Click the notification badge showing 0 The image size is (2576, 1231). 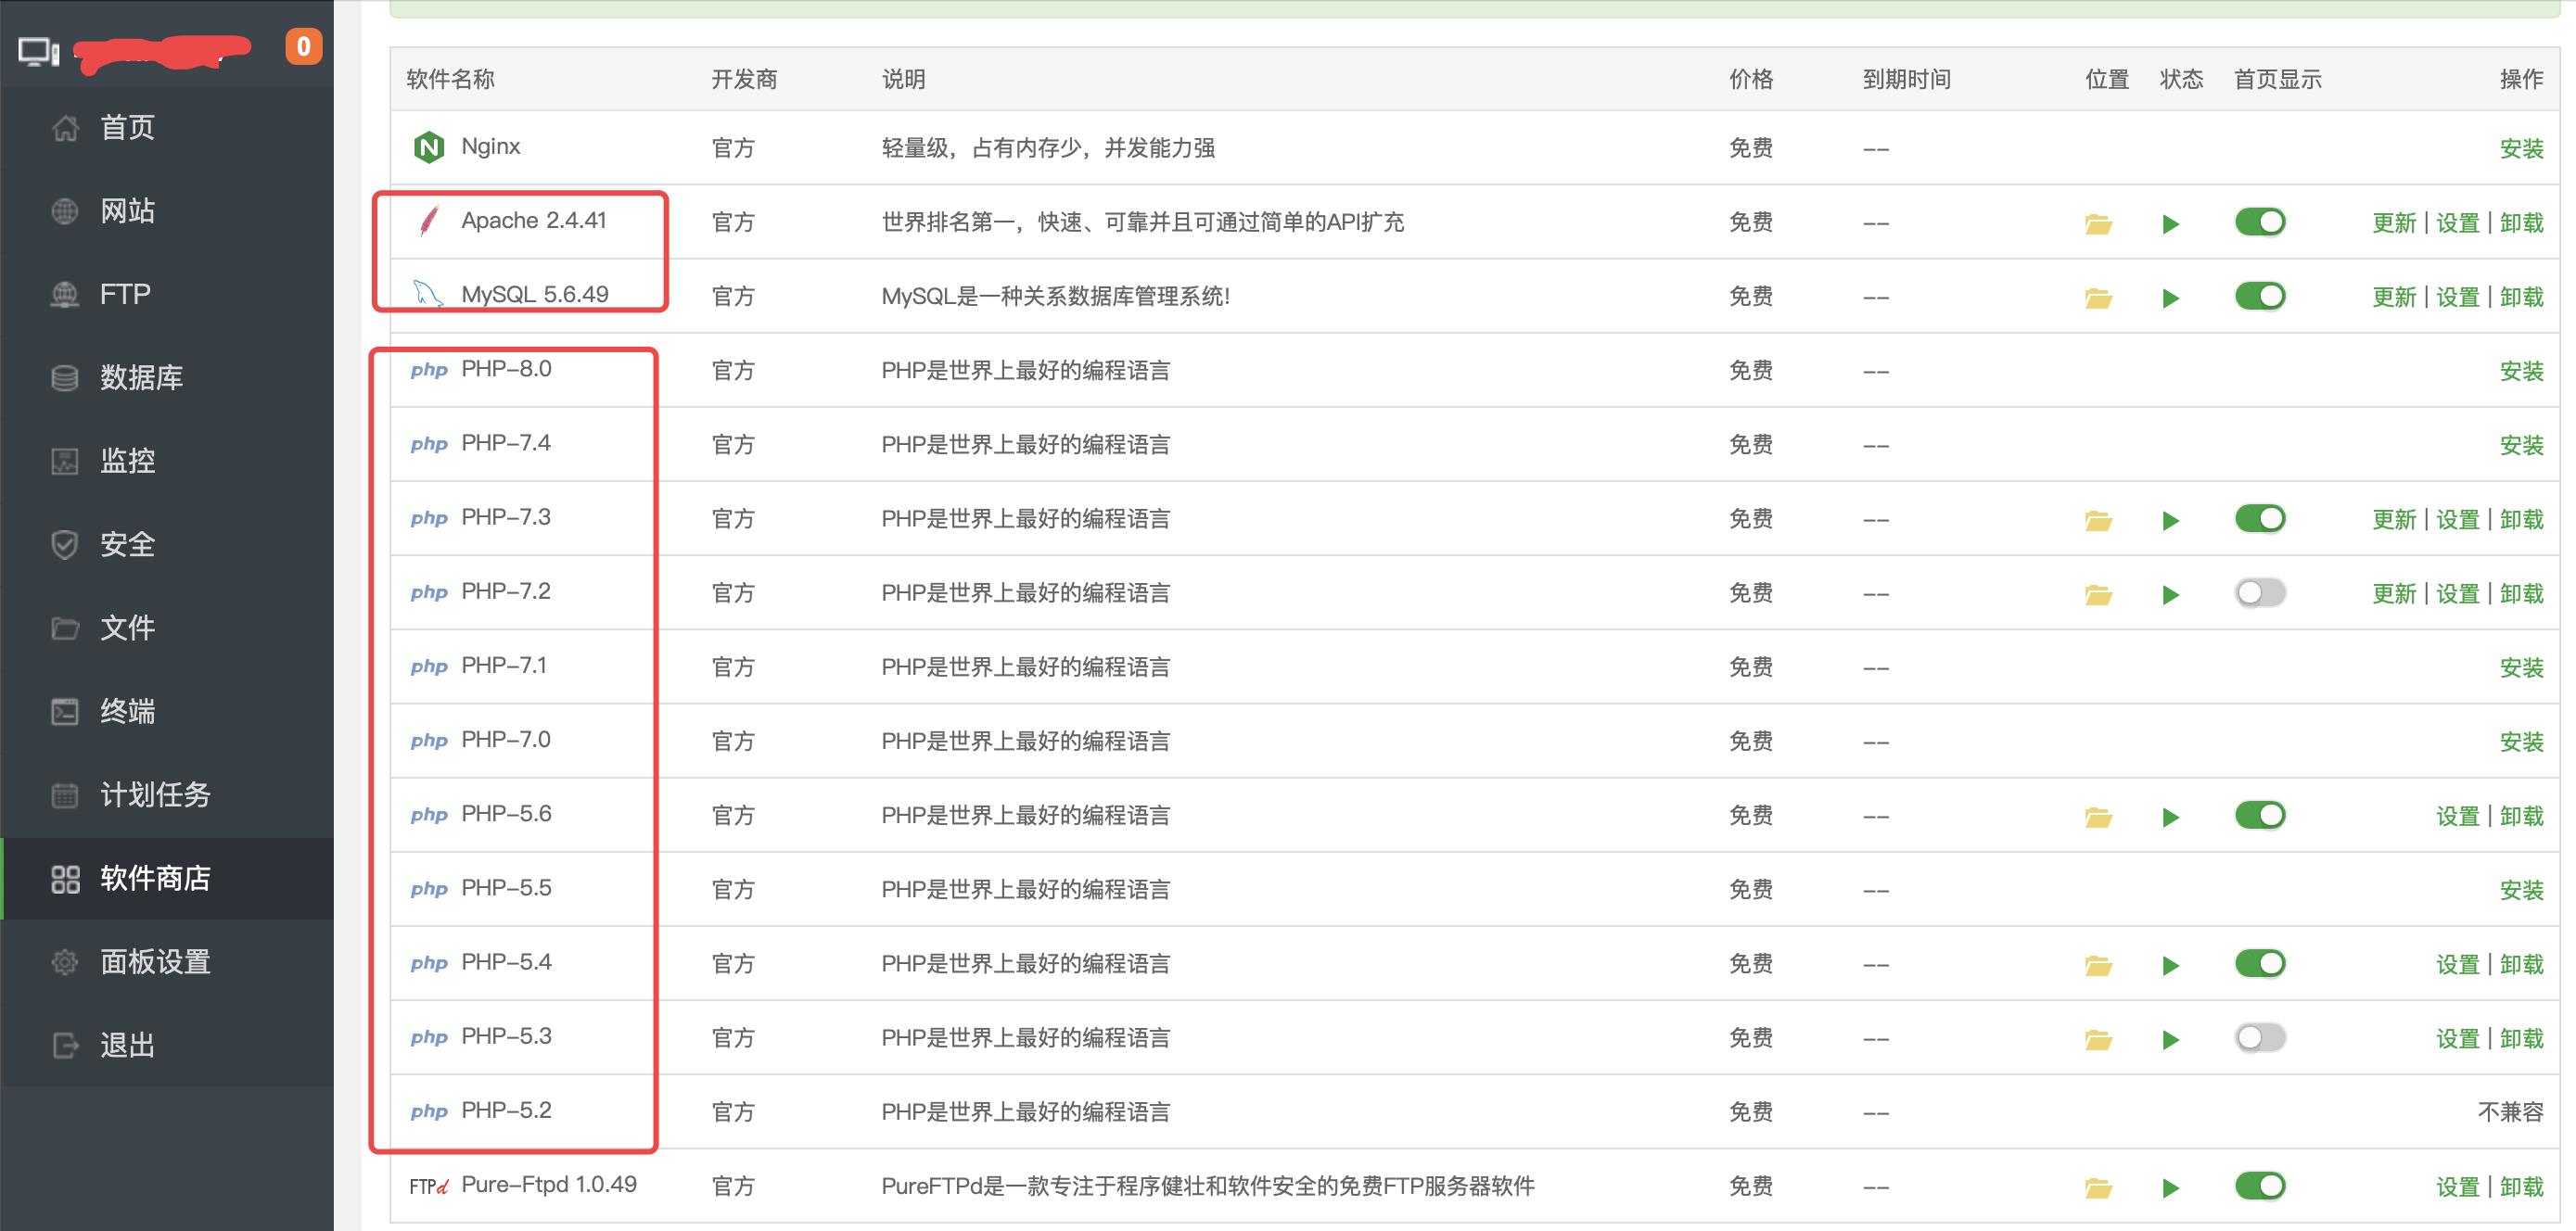(x=305, y=46)
